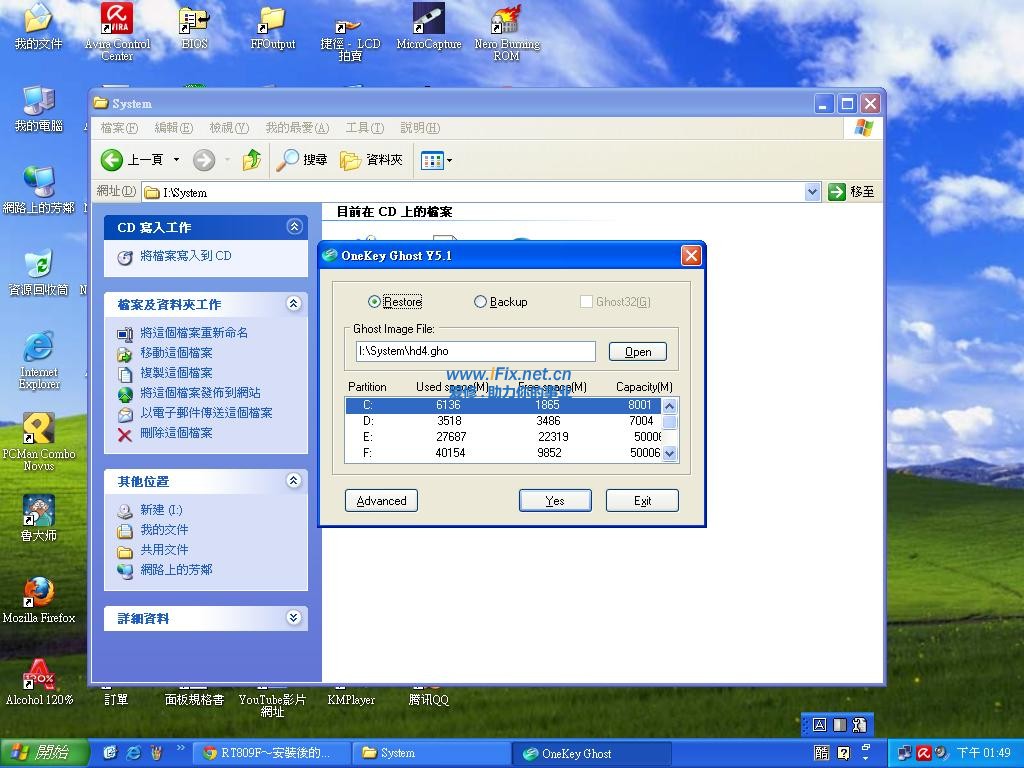
Task: Open the address bar dropdown arrow
Action: pos(812,192)
